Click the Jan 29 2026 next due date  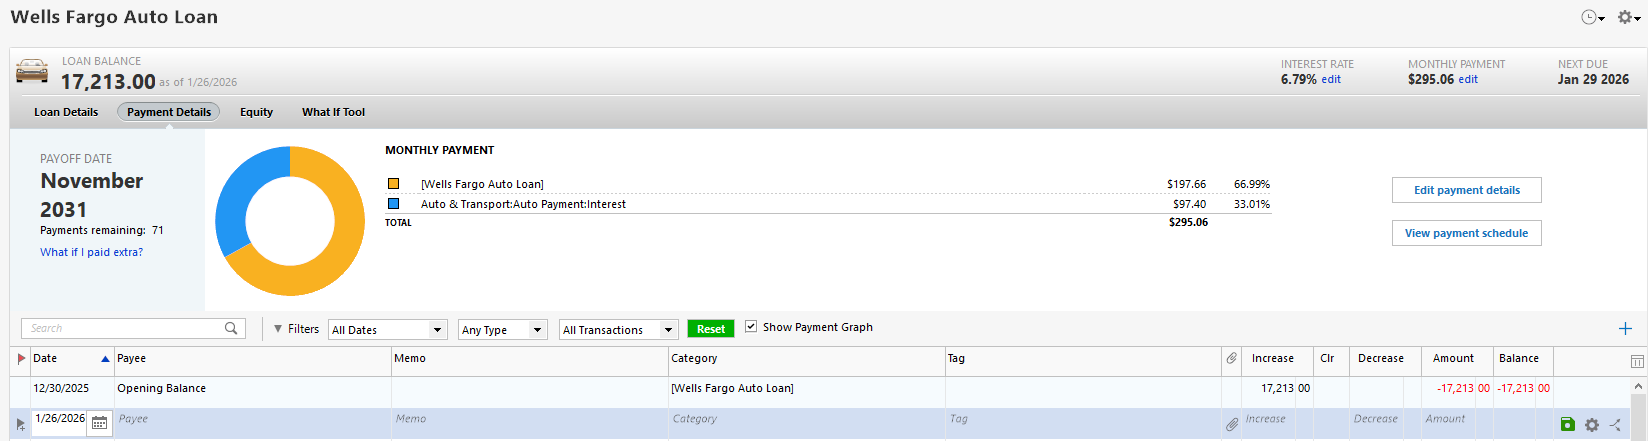pyautogui.click(x=1593, y=79)
